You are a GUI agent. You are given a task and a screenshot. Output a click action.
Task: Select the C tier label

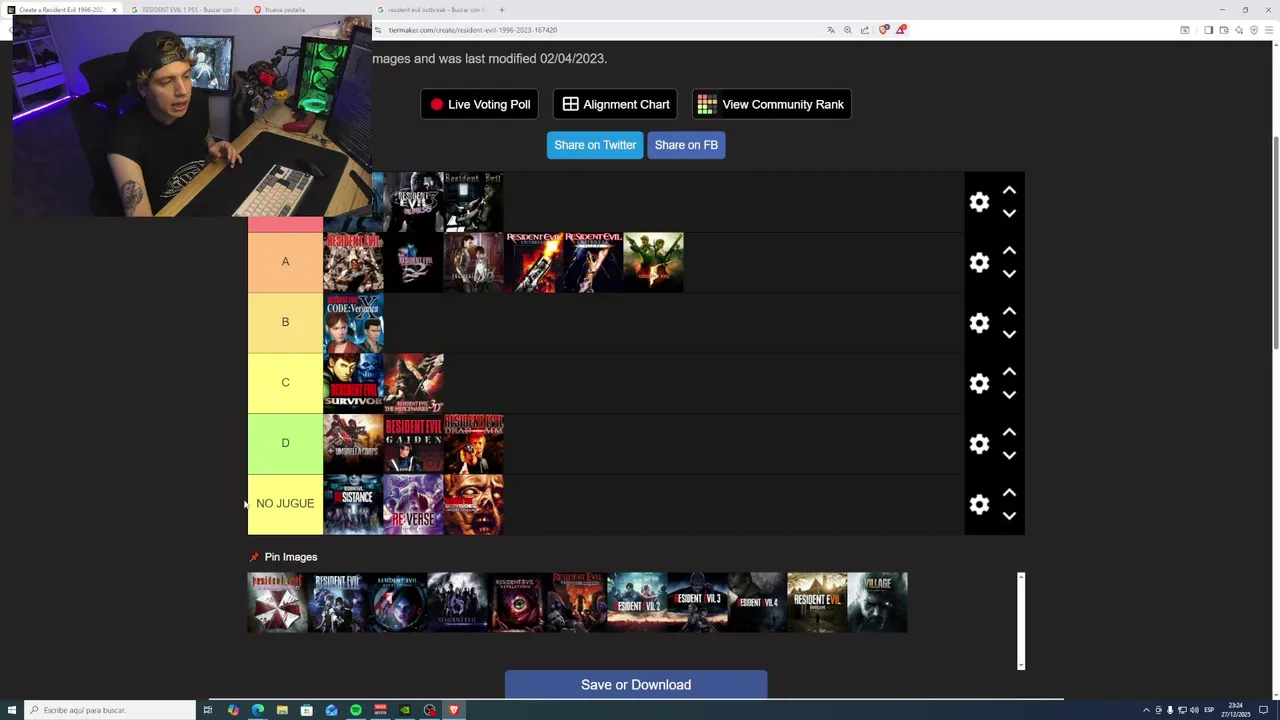point(285,383)
